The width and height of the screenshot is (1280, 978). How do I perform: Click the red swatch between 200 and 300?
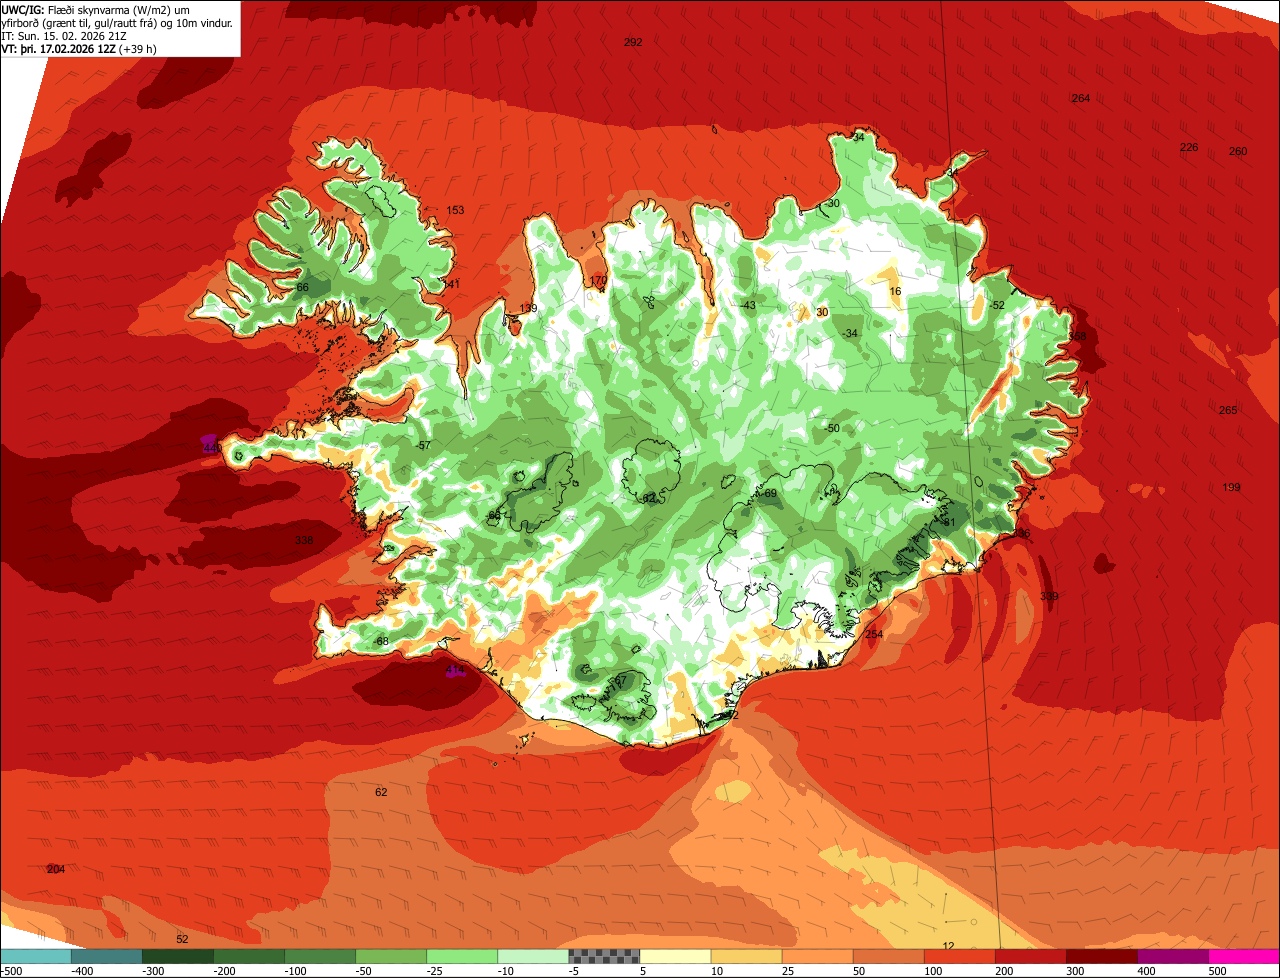[1030, 956]
